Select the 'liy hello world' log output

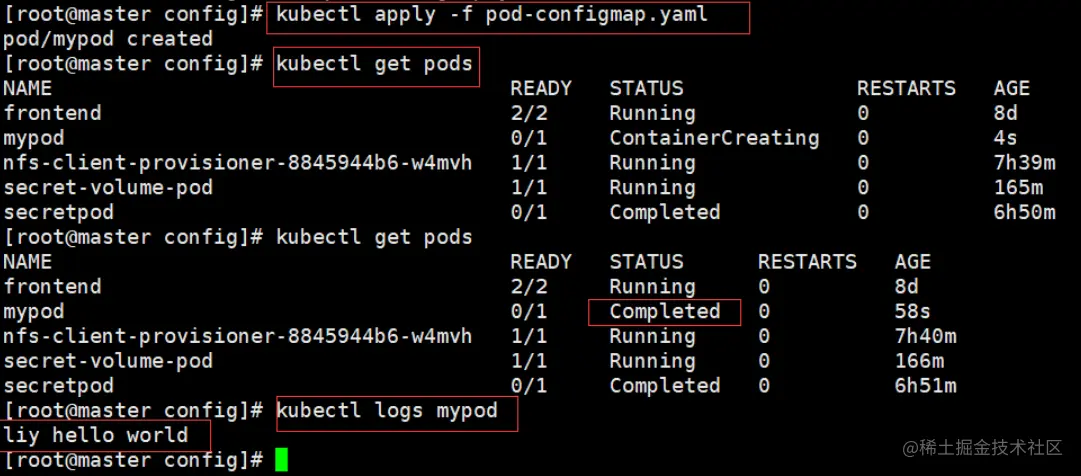tap(96, 435)
